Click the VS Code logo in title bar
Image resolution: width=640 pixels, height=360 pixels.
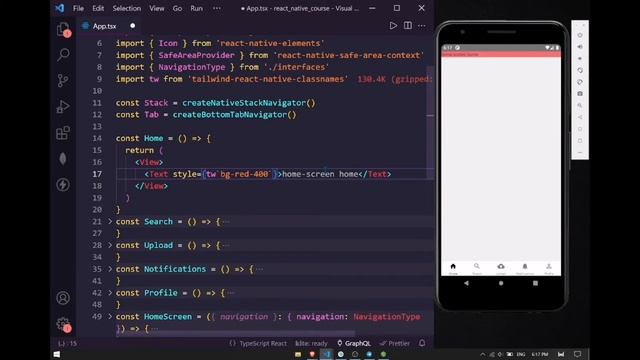point(60,8)
